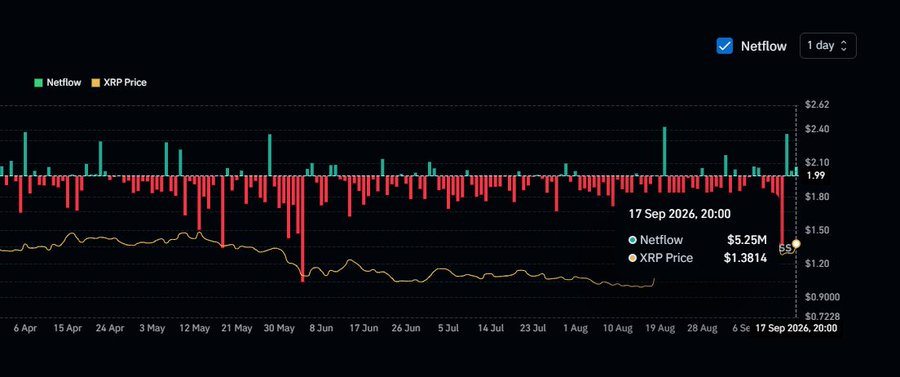This screenshot has width=900, height=377.
Task: Open the 1 day interval dropdown
Action: click(x=828, y=46)
